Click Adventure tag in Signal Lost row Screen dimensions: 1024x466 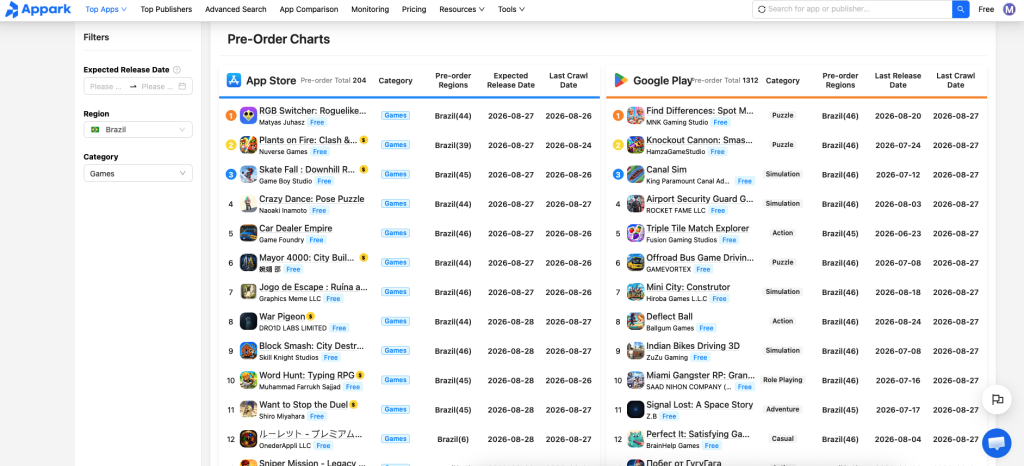782,409
